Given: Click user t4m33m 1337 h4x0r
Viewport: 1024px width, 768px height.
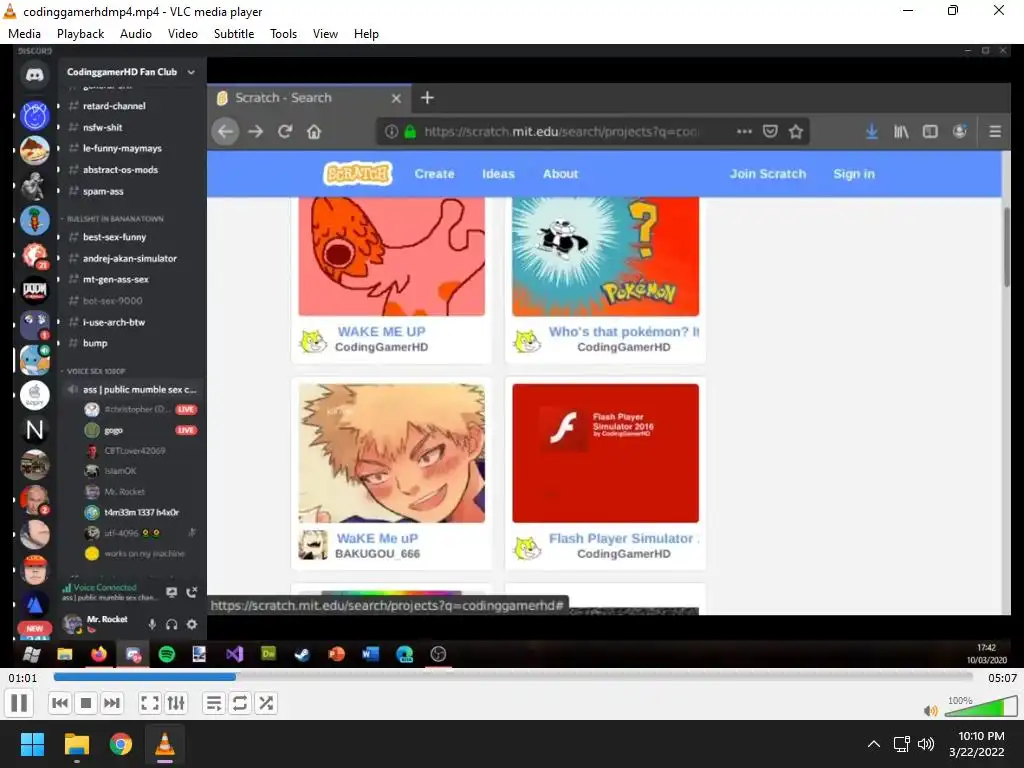Looking at the screenshot, I should click(x=141, y=513).
